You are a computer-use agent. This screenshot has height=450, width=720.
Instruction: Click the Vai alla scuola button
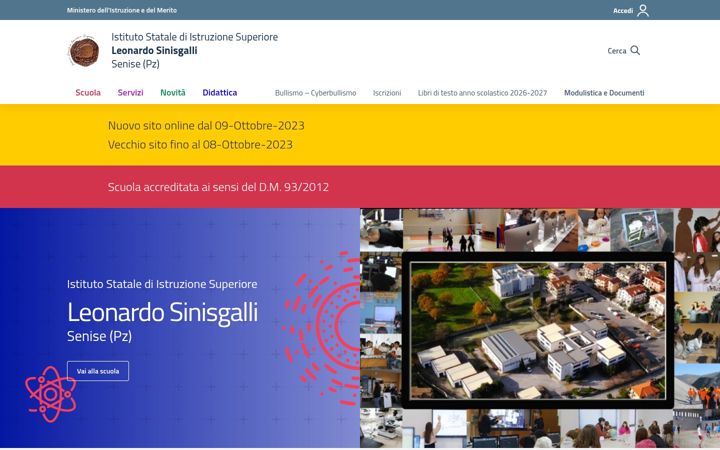click(x=98, y=371)
